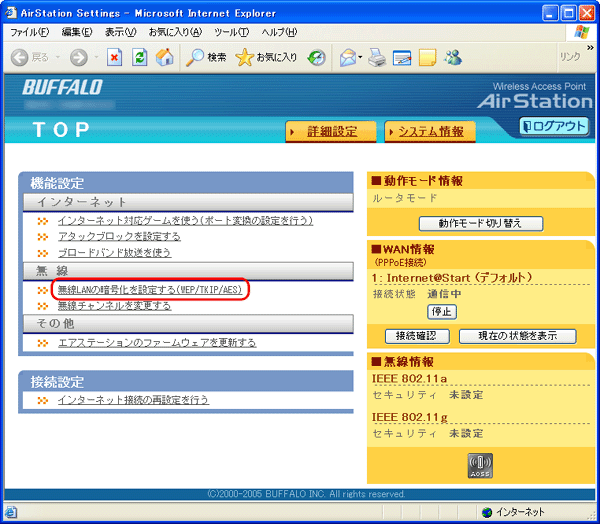Click the IE Stop loading icon
This screenshot has width=600, height=524.
click(115, 57)
